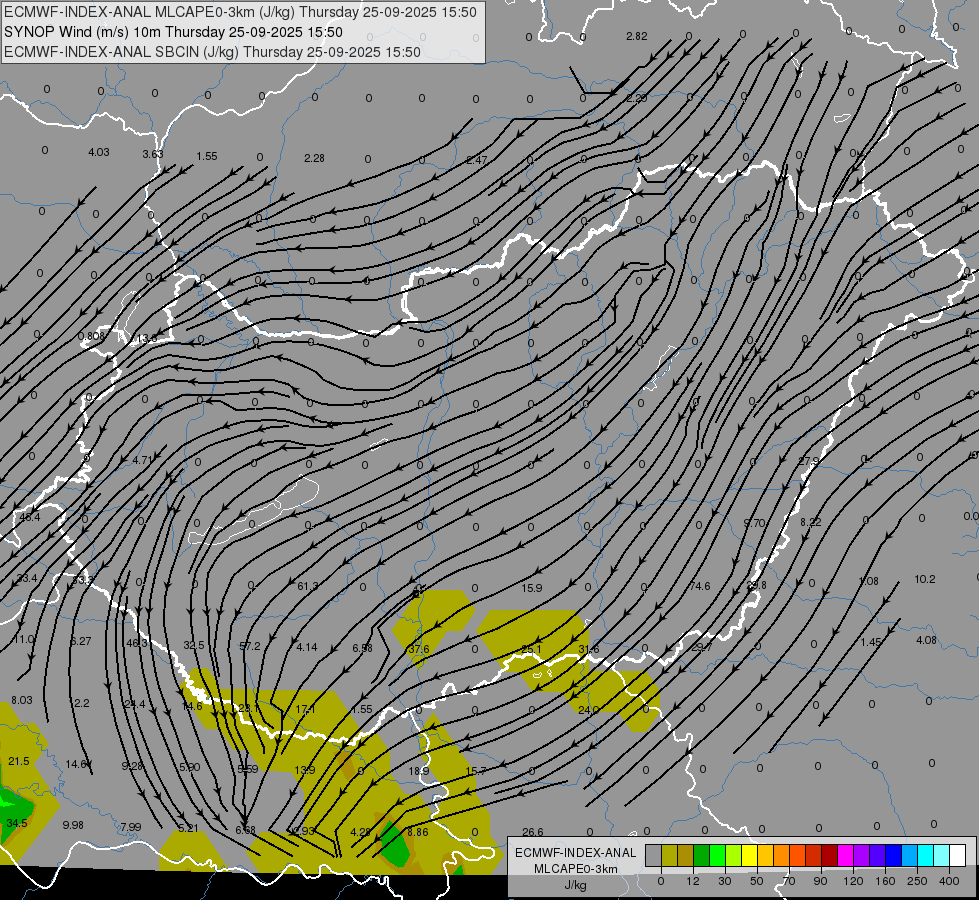
Task: Click legend tick label 400
Action: click(x=949, y=881)
